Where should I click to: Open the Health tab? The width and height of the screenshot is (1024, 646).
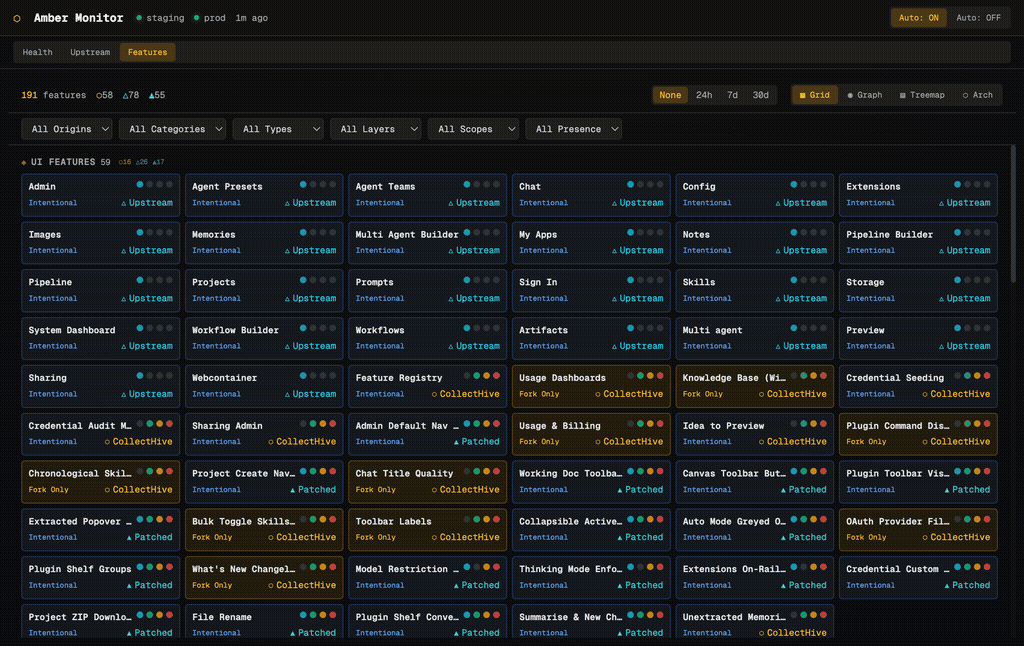click(x=37, y=52)
